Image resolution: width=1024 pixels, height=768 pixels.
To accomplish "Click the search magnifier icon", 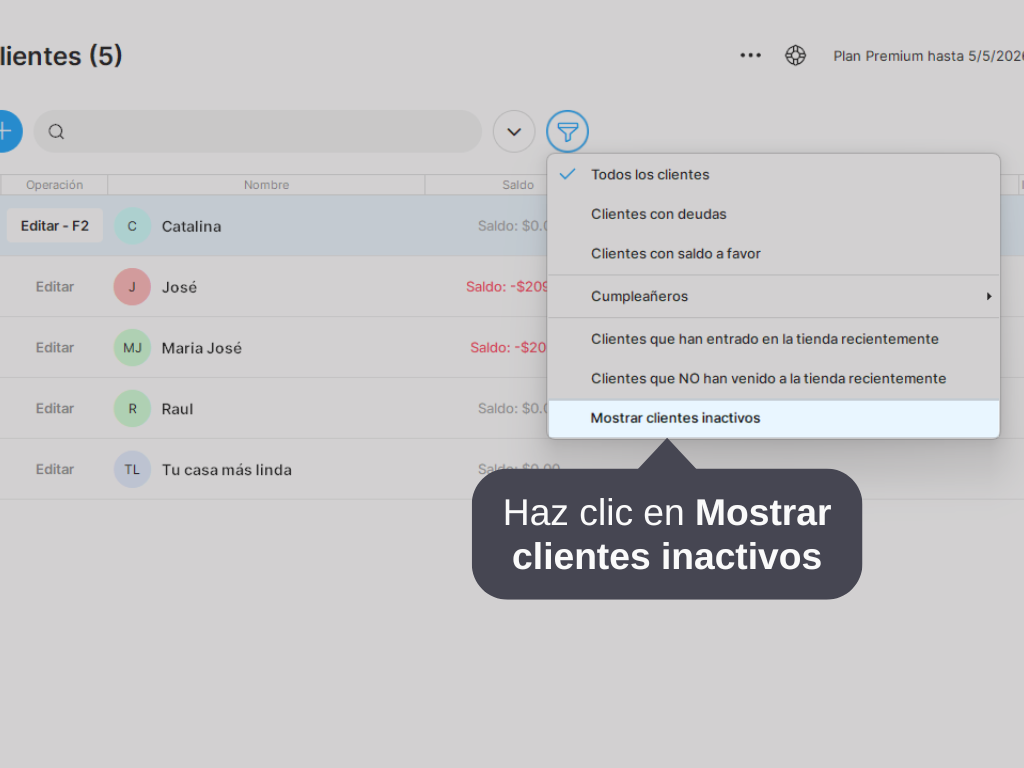I will point(56,131).
